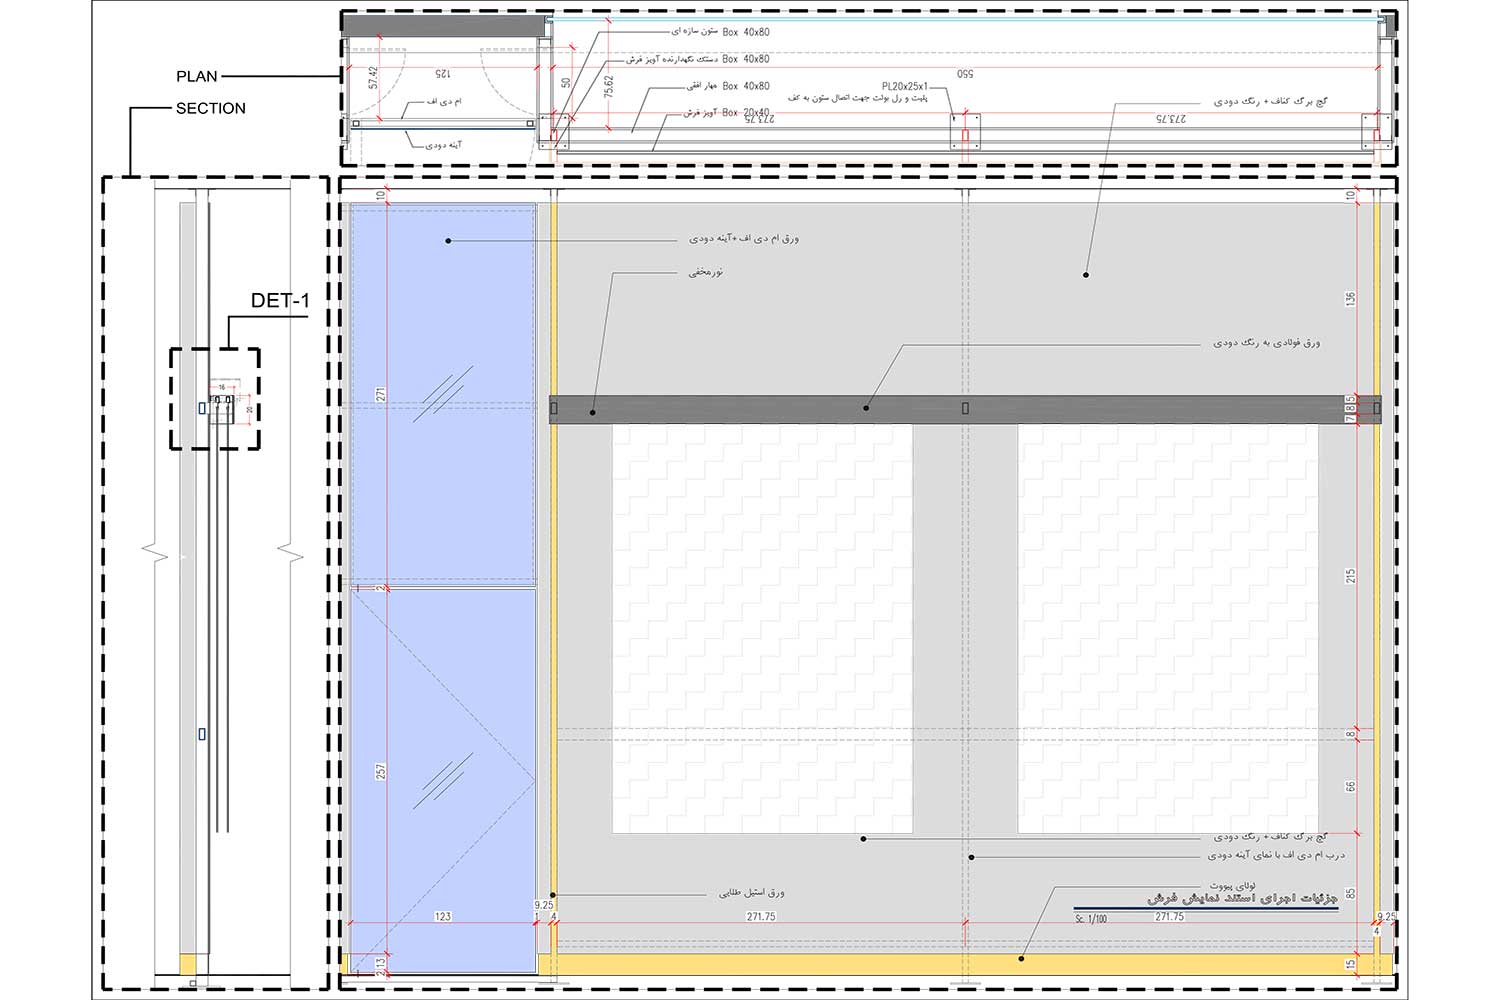Select the left white carpet display panel
Screen dimensions: 1500x1000
[762, 628]
